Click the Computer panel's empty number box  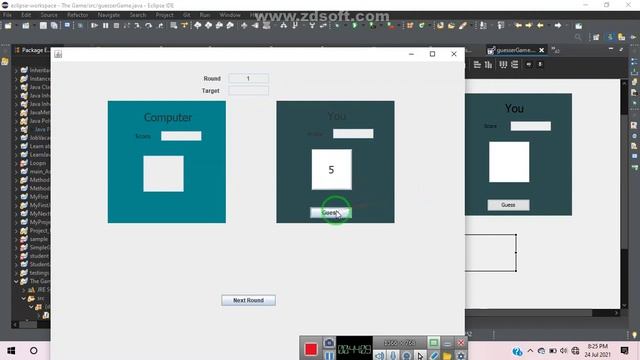(x=163, y=173)
